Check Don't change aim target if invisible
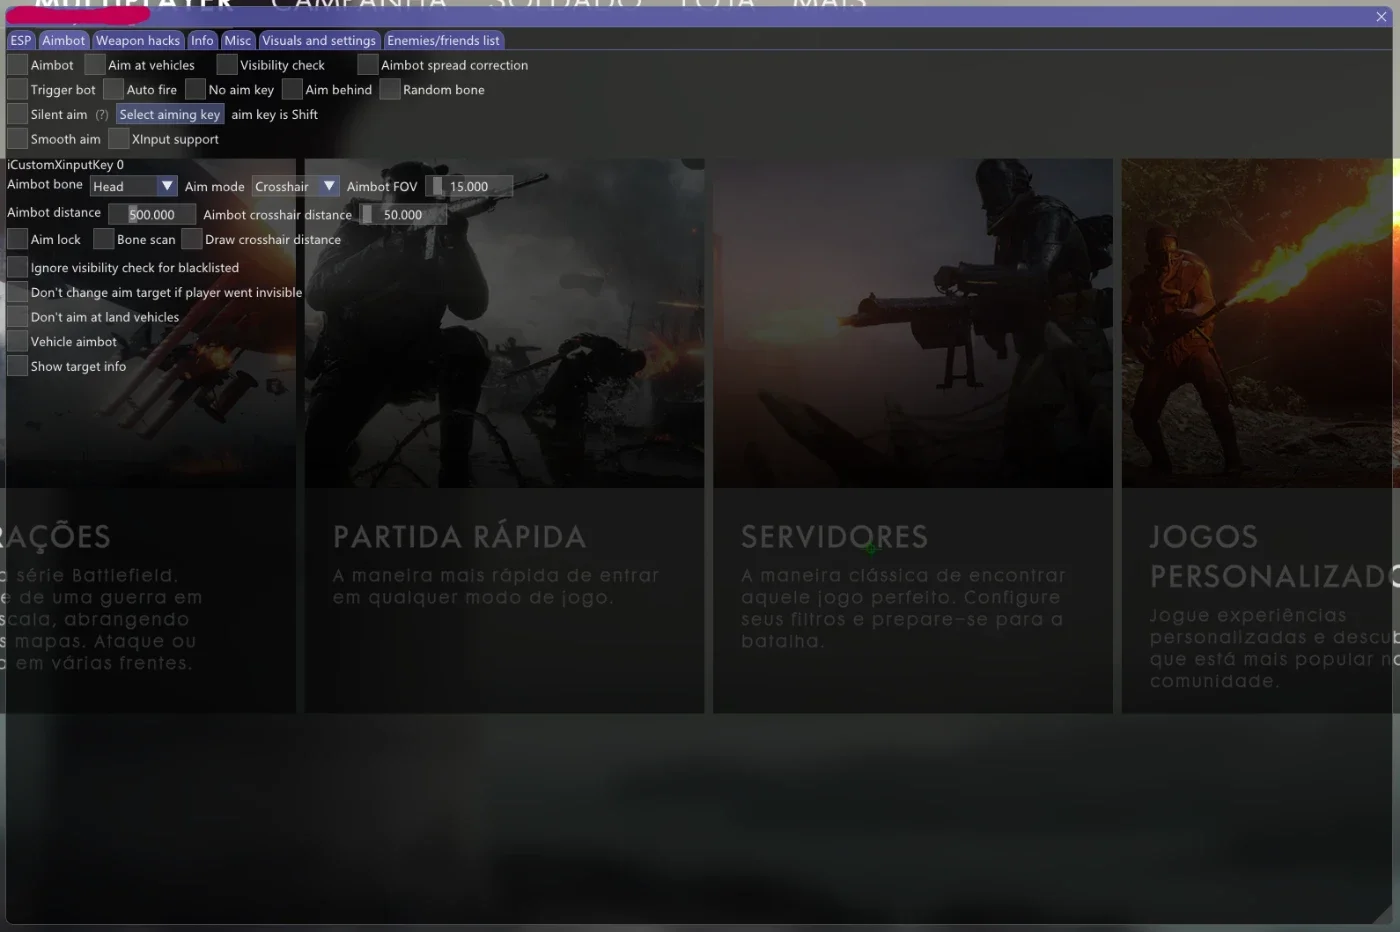Image resolution: width=1400 pixels, height=932 pixels. 17,292
